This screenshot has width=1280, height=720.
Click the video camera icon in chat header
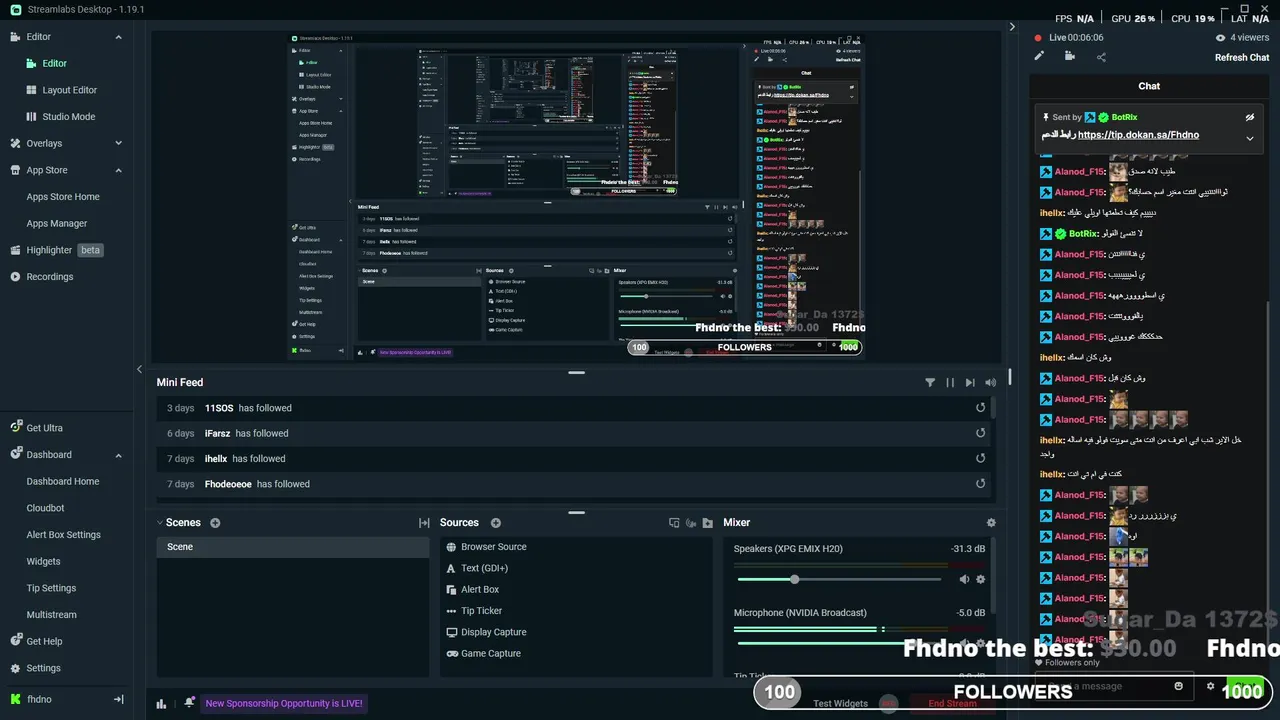[x=1070, y=57]
